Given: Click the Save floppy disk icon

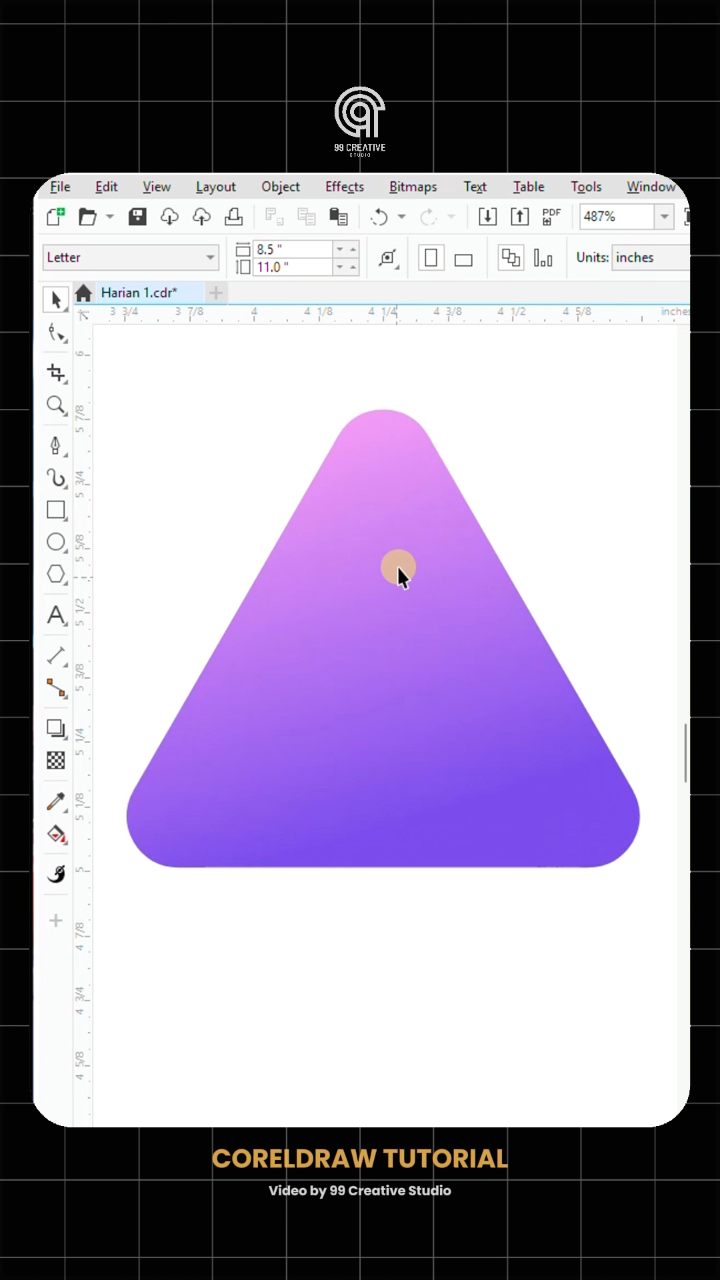Looking at the screenshot, I should [x=138, y=216].
